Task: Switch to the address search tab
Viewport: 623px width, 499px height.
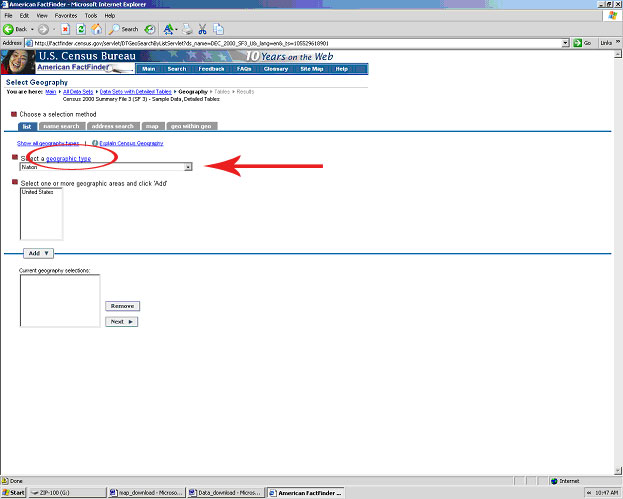Action: pyautogui.click(x=113, y=126)
